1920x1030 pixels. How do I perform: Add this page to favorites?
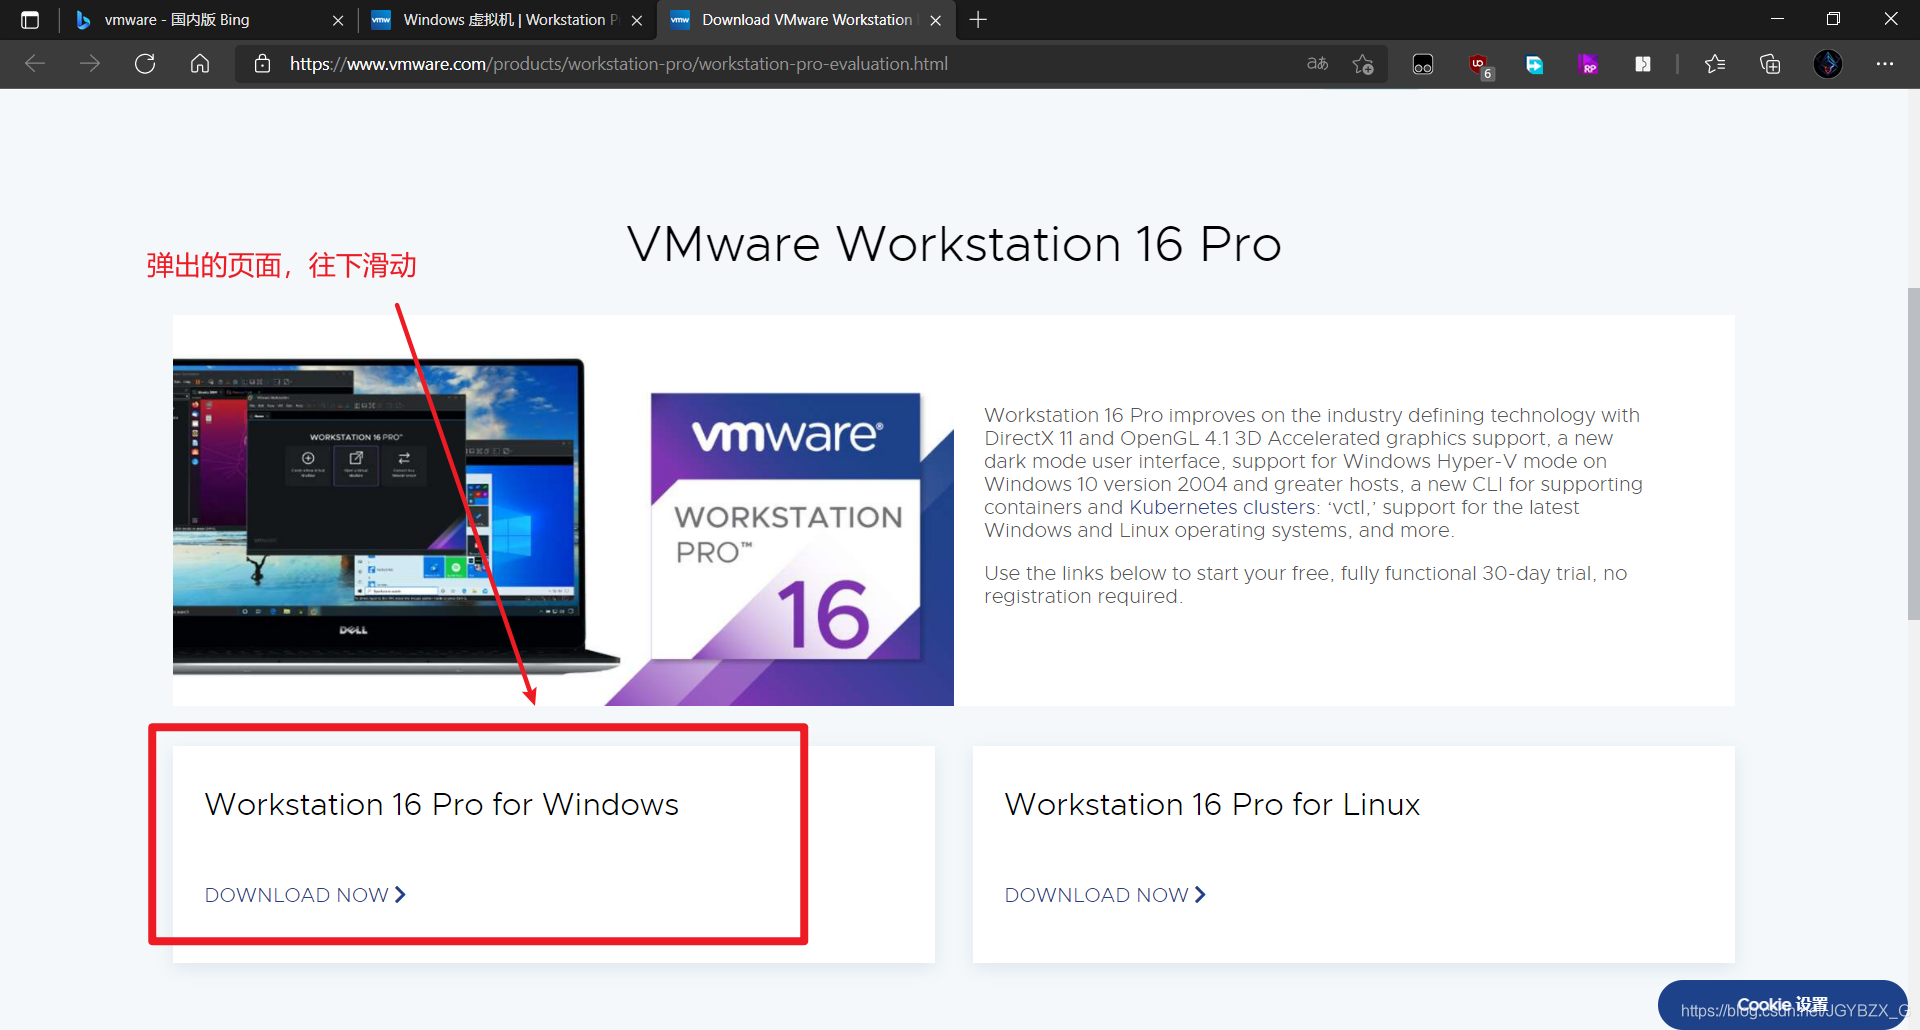(x=1363, y=64)
